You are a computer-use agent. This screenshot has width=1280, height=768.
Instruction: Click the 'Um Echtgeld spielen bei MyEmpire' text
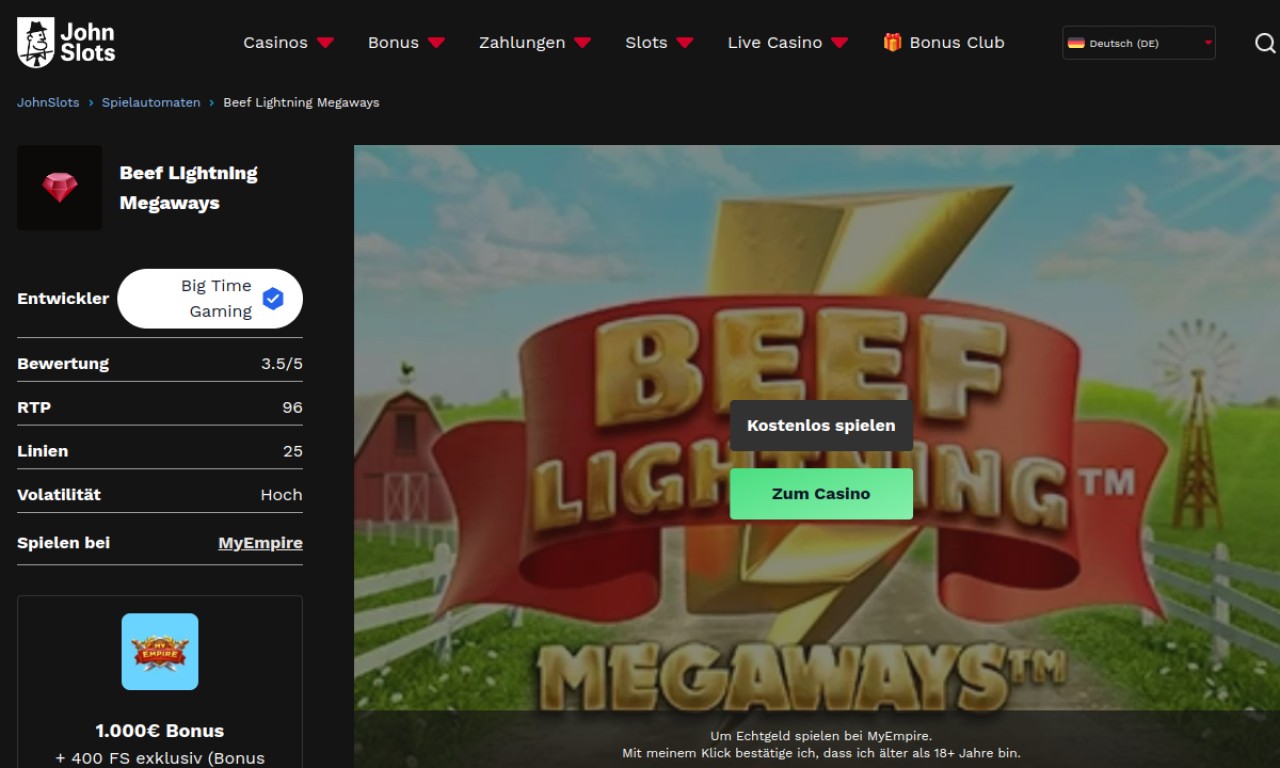pos(821,736)
